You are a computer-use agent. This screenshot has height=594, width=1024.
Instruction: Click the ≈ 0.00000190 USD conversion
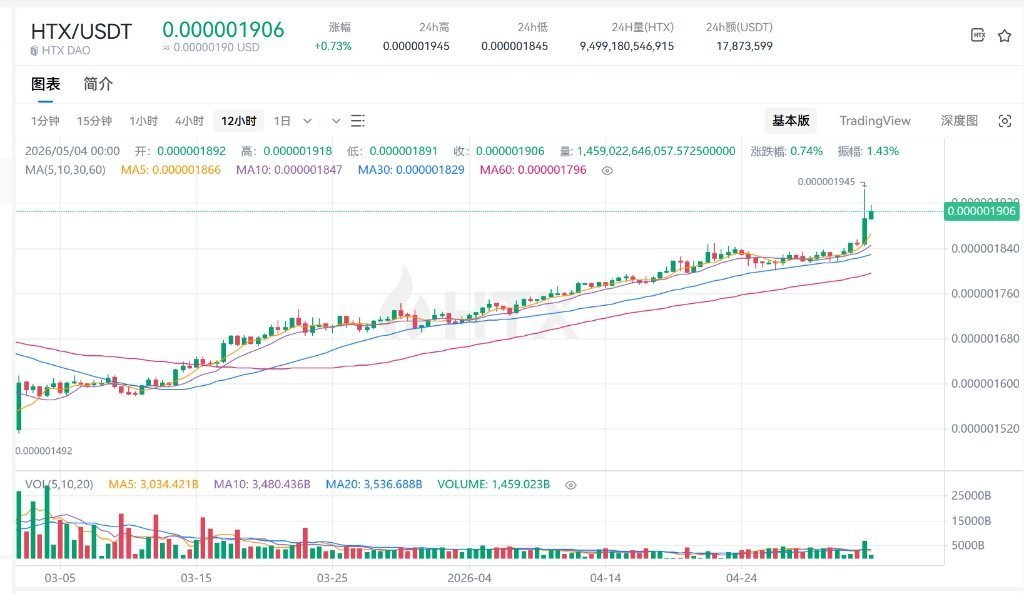pyautogui.click(x=211, y=48)
